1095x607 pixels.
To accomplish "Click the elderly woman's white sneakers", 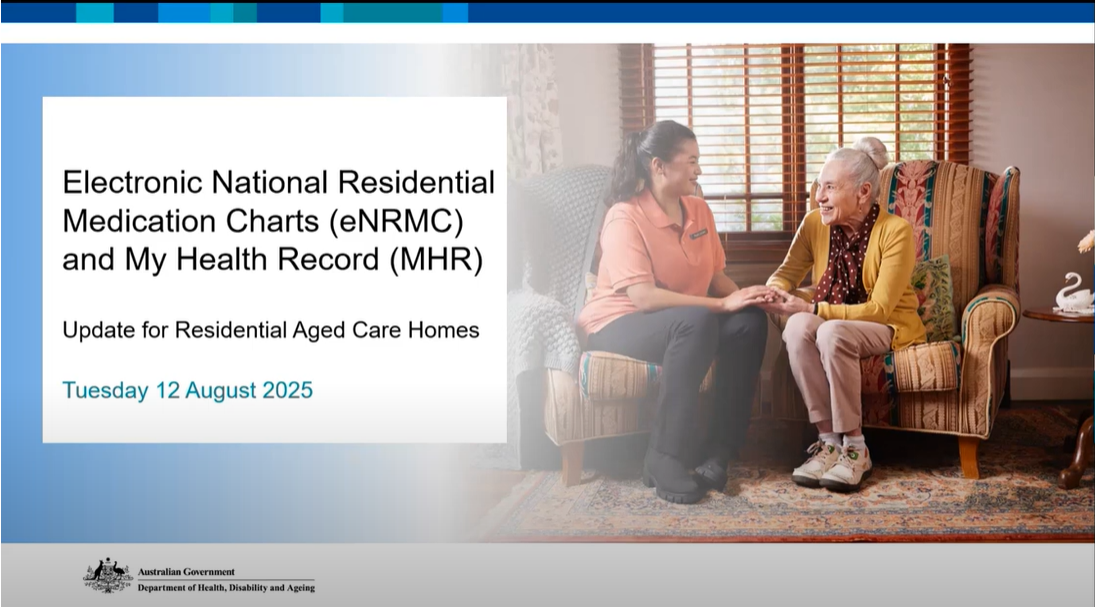I will [832, 464].
